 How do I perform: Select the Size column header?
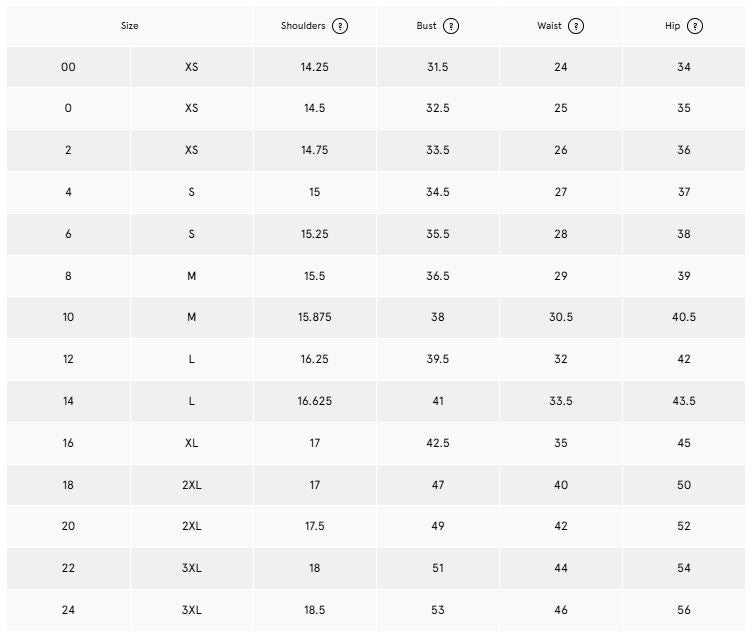(x=129, y=26)
